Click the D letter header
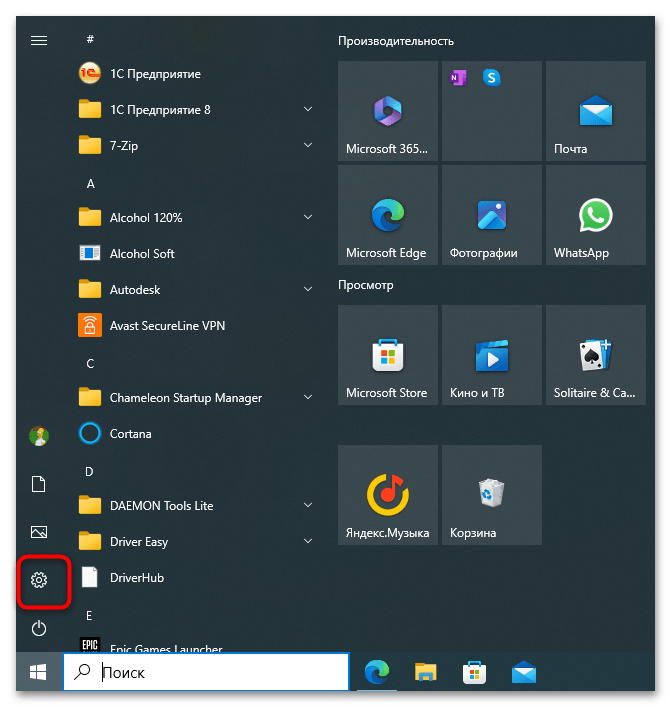 pos(90,472)
